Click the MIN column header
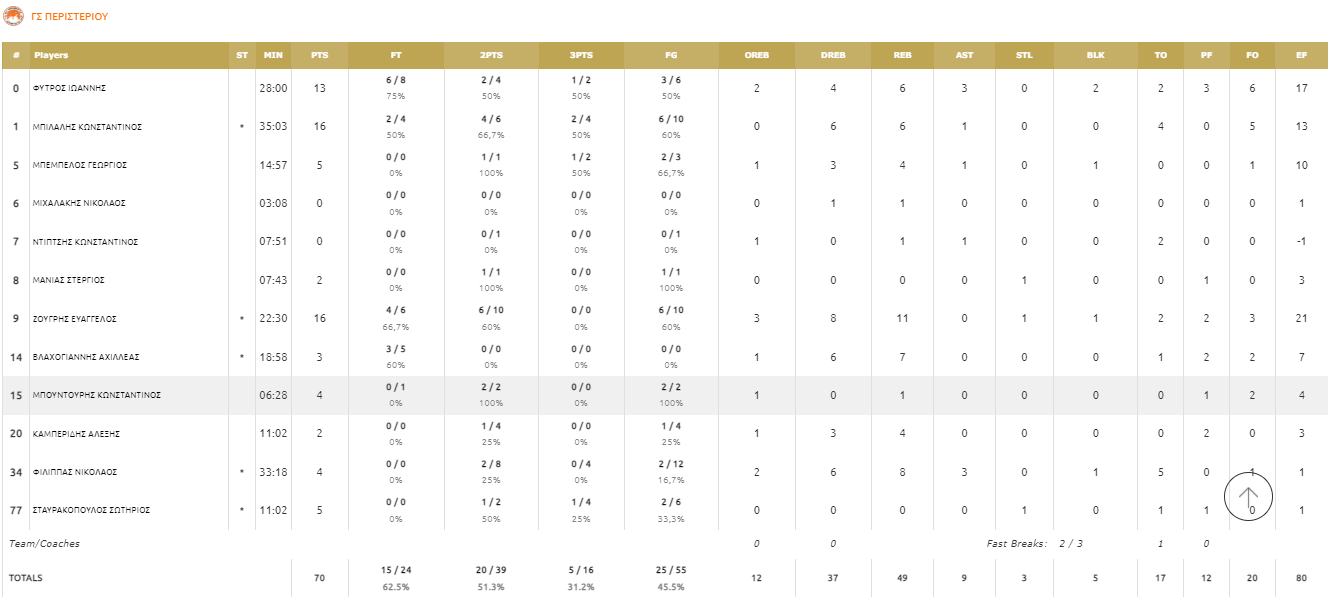The height and width of the screenshot is (597, 1328). pyautogui.click(x=273, y=55)
